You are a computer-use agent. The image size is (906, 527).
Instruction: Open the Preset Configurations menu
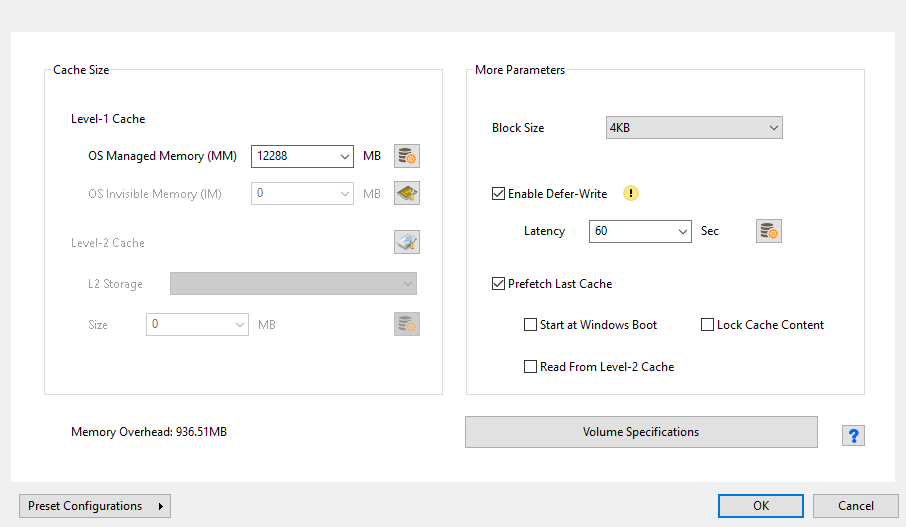pyautogui.click(x=95, y=506)
